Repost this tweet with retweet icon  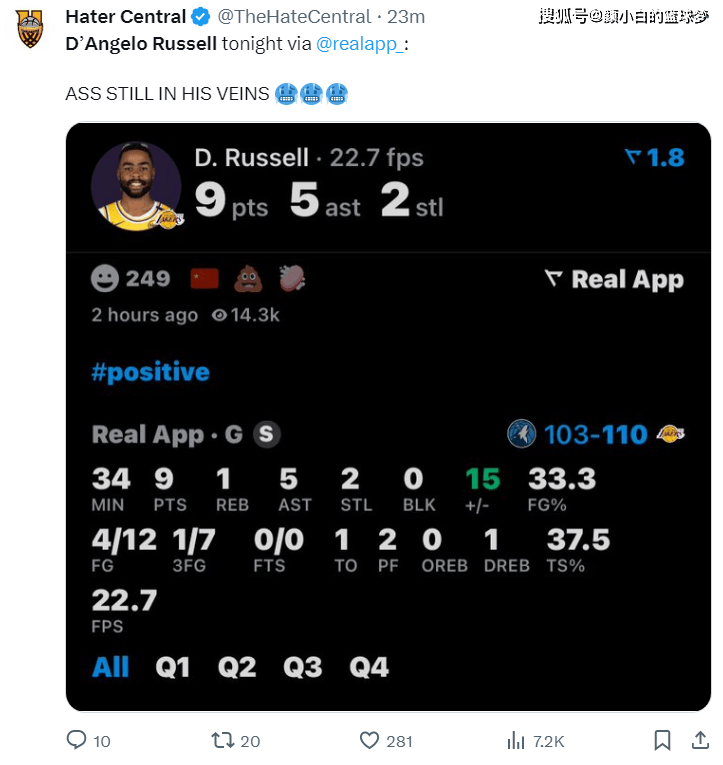[x=222, y=740]
